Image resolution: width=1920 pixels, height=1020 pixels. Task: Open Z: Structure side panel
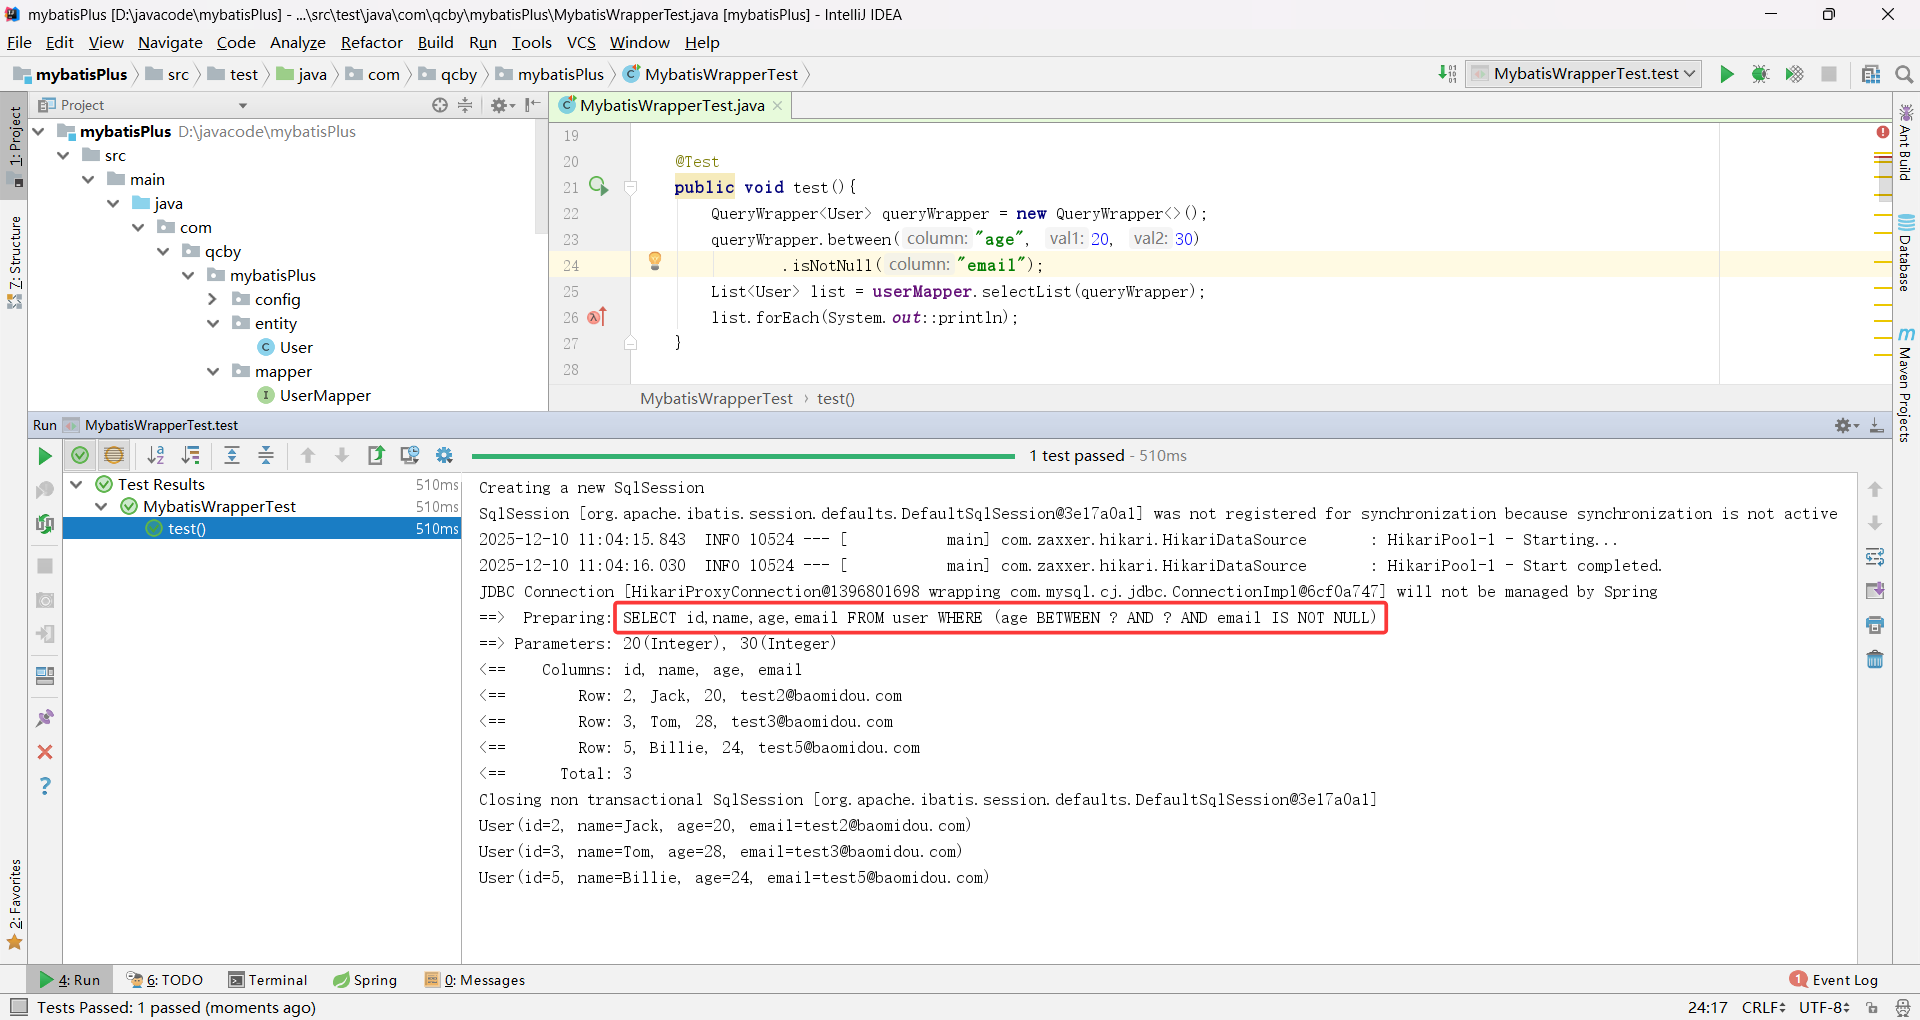coord(14,262)
